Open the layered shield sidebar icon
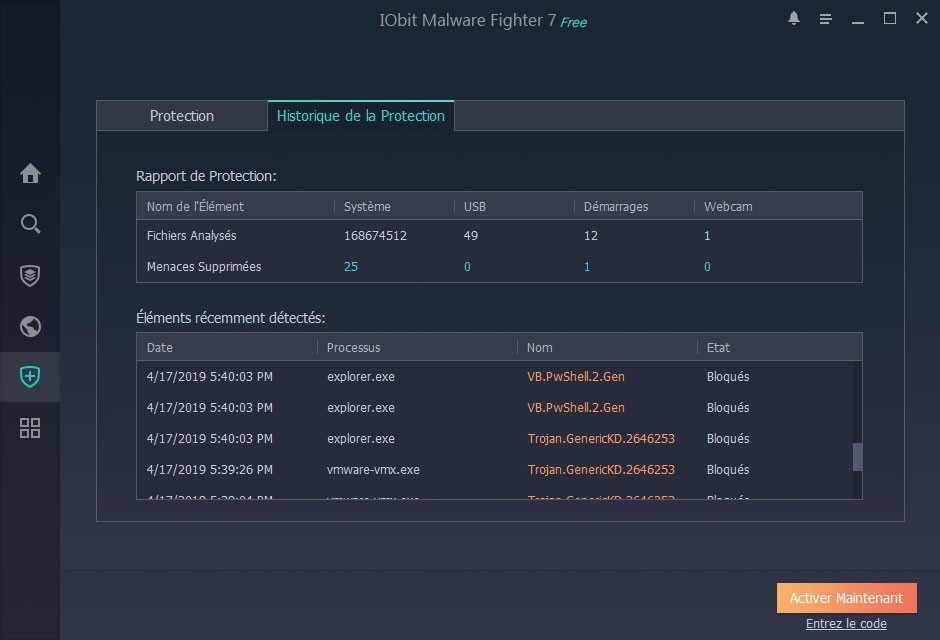This screenshot has height=640, width=940. click(x=30, y=276)
